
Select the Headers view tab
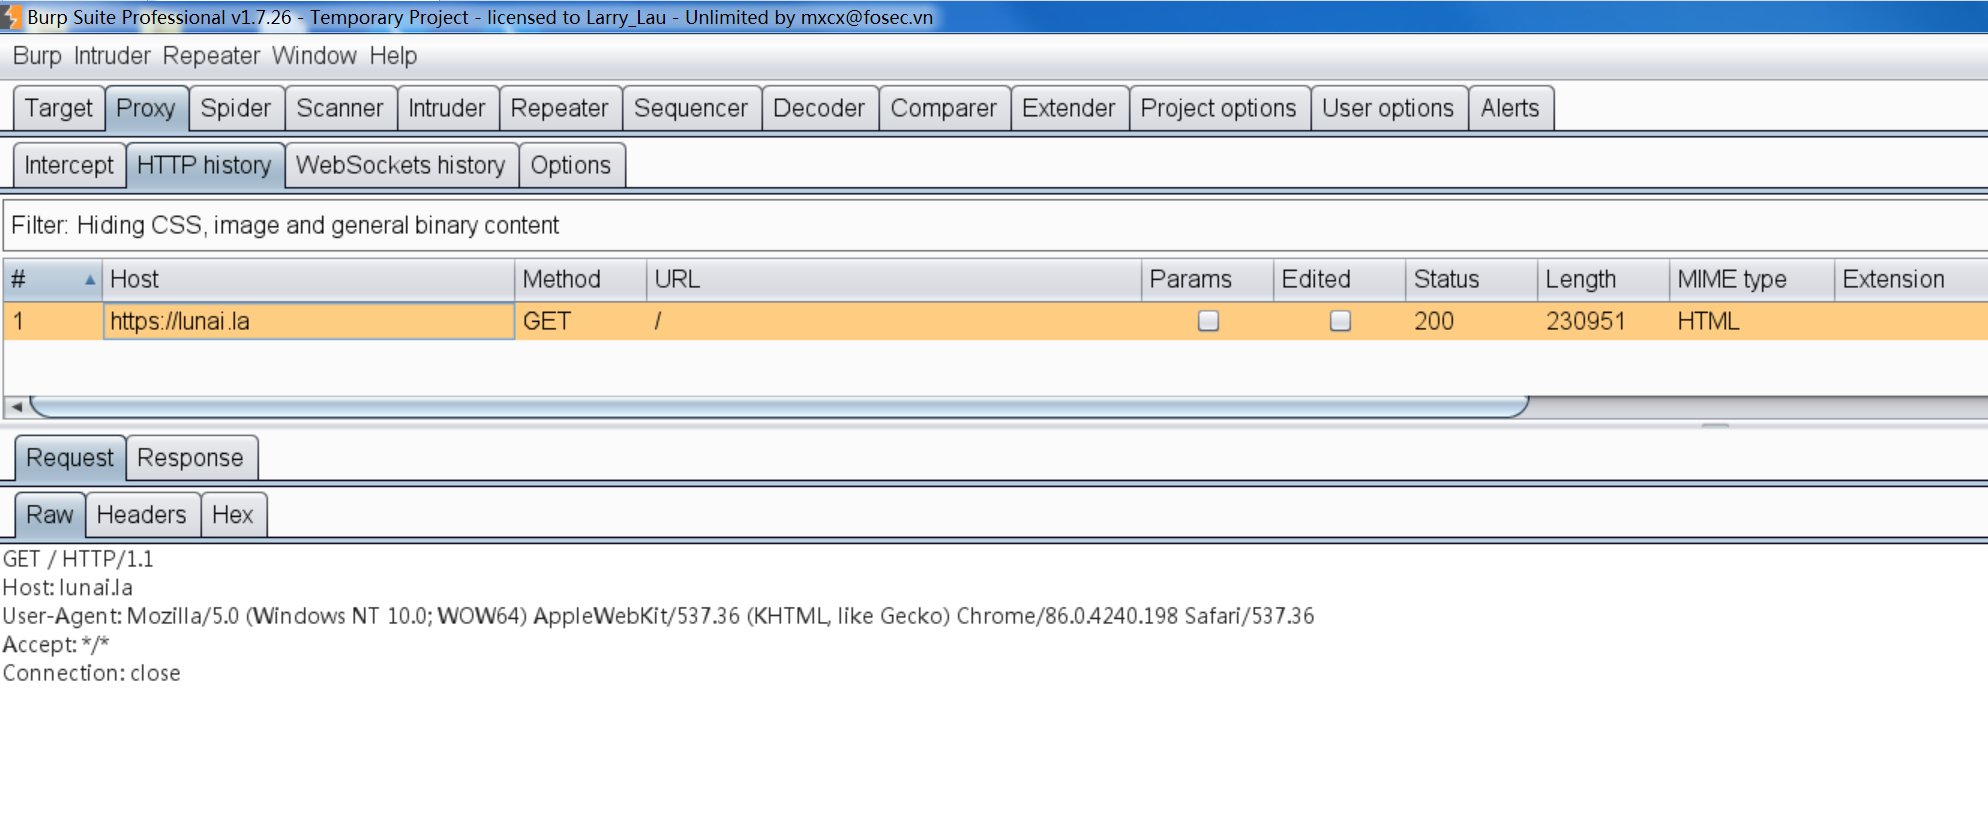coord(142,515)
